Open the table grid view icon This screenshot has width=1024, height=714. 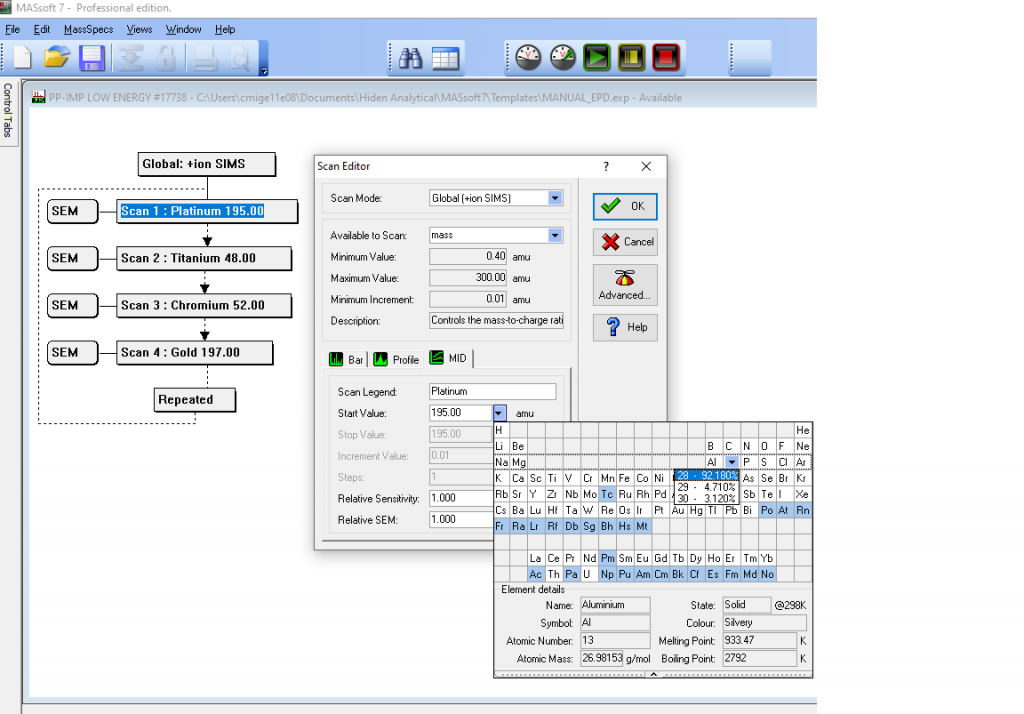445,58
